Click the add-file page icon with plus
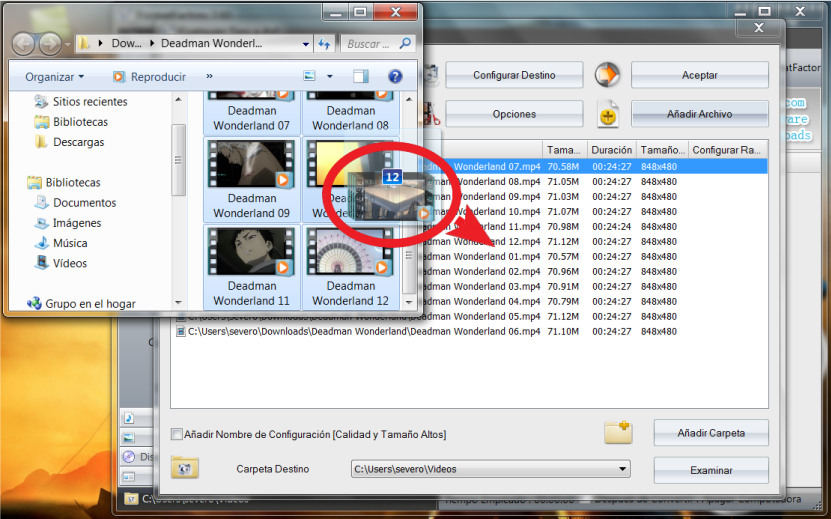Image resolution: width=831 pixels, height=519 pixels. point(607,114)
